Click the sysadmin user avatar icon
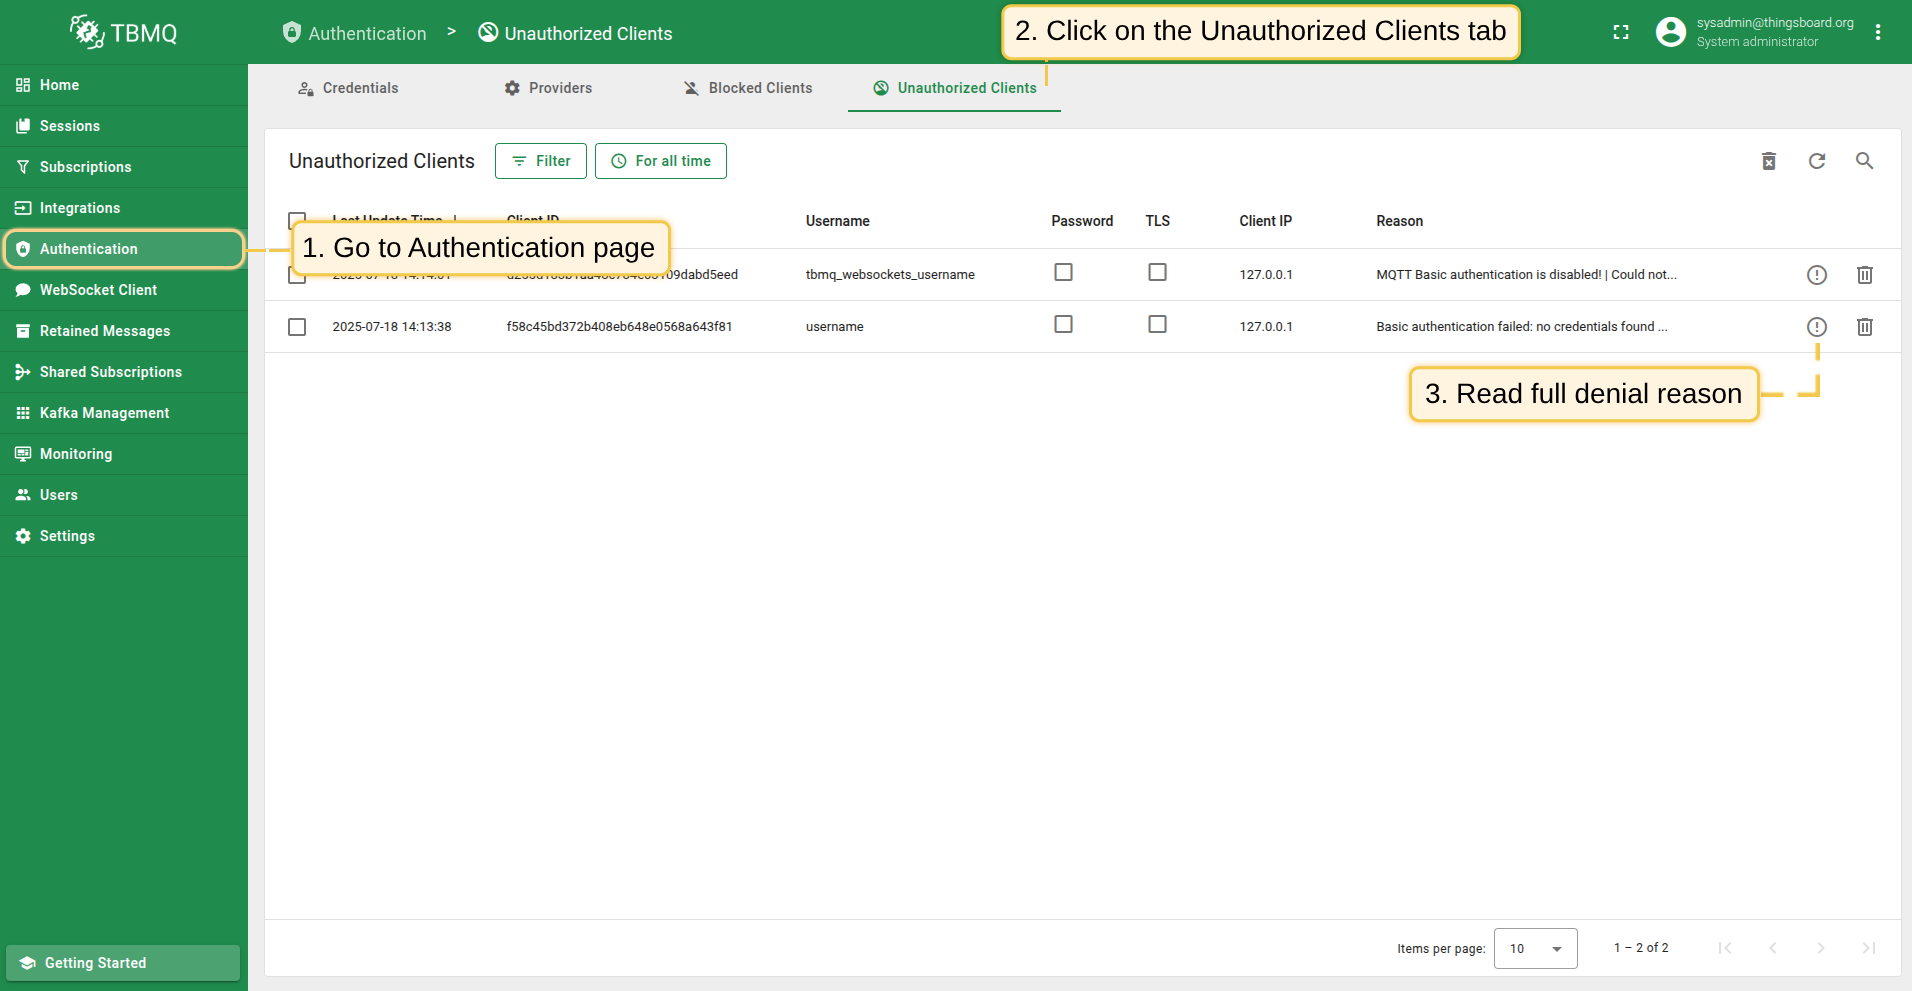Viewport: 1912px width, 991px height. pyautogui.click(x=1670, y=33)
